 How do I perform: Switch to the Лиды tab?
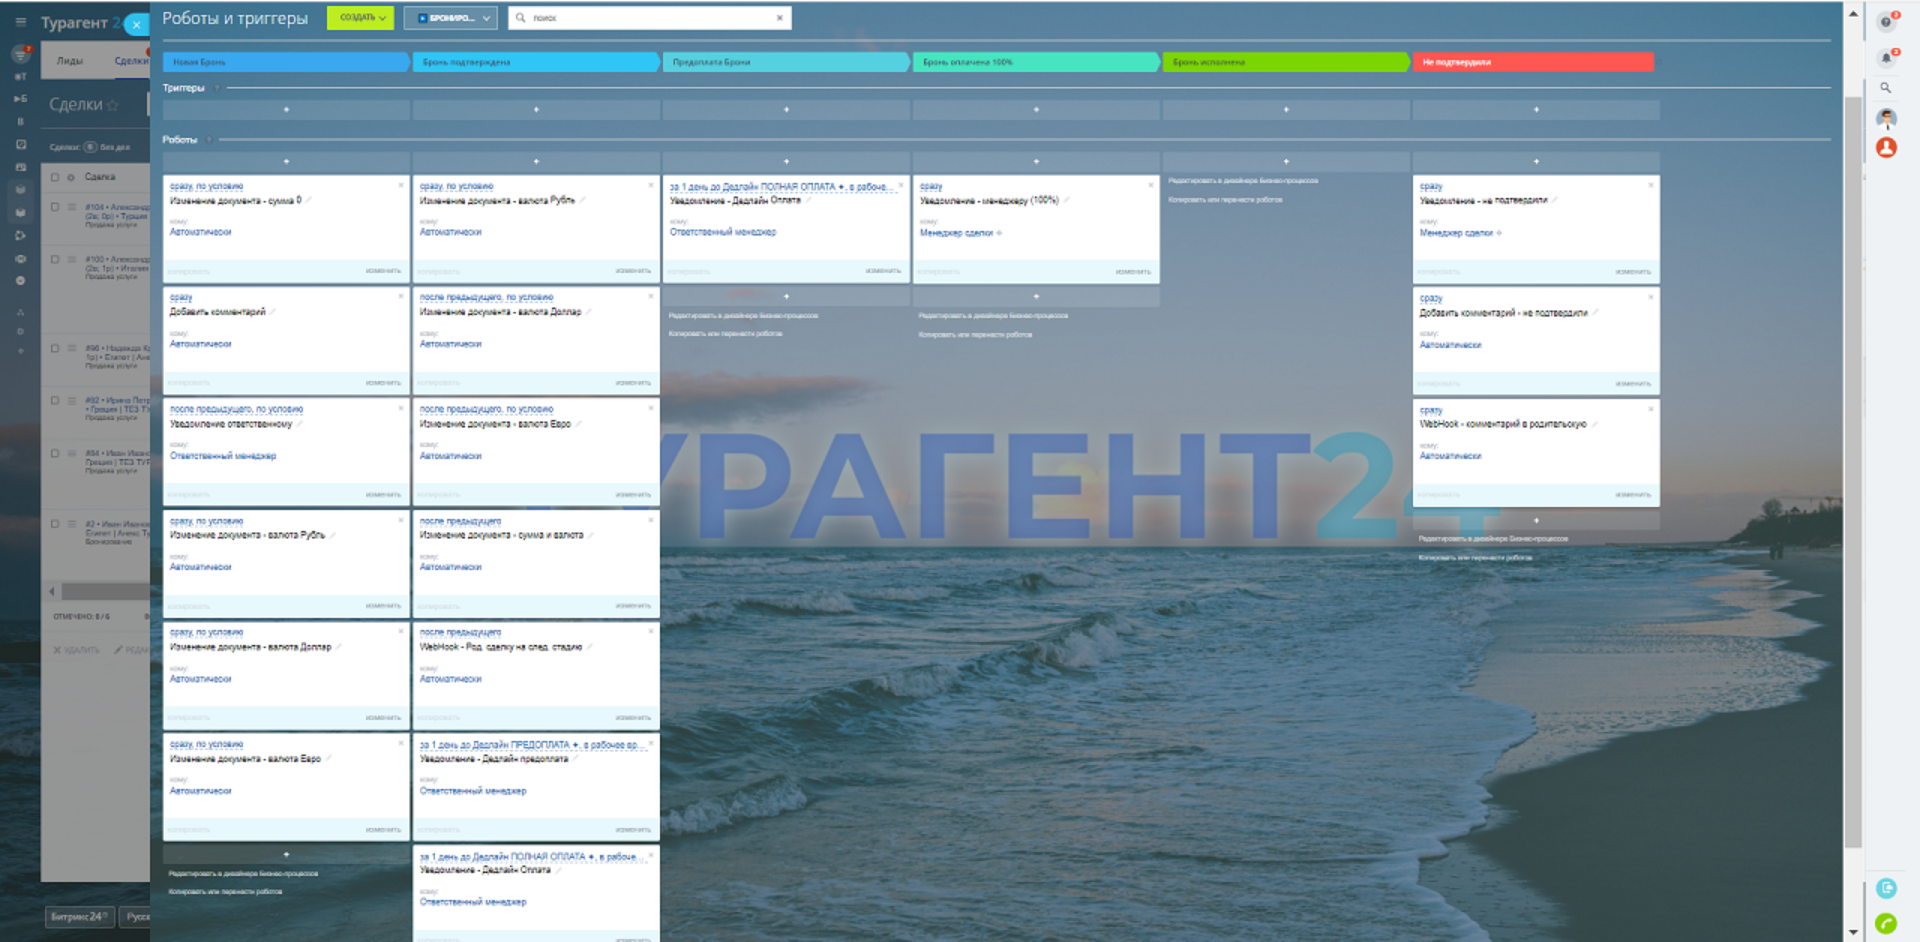[70, 61]
